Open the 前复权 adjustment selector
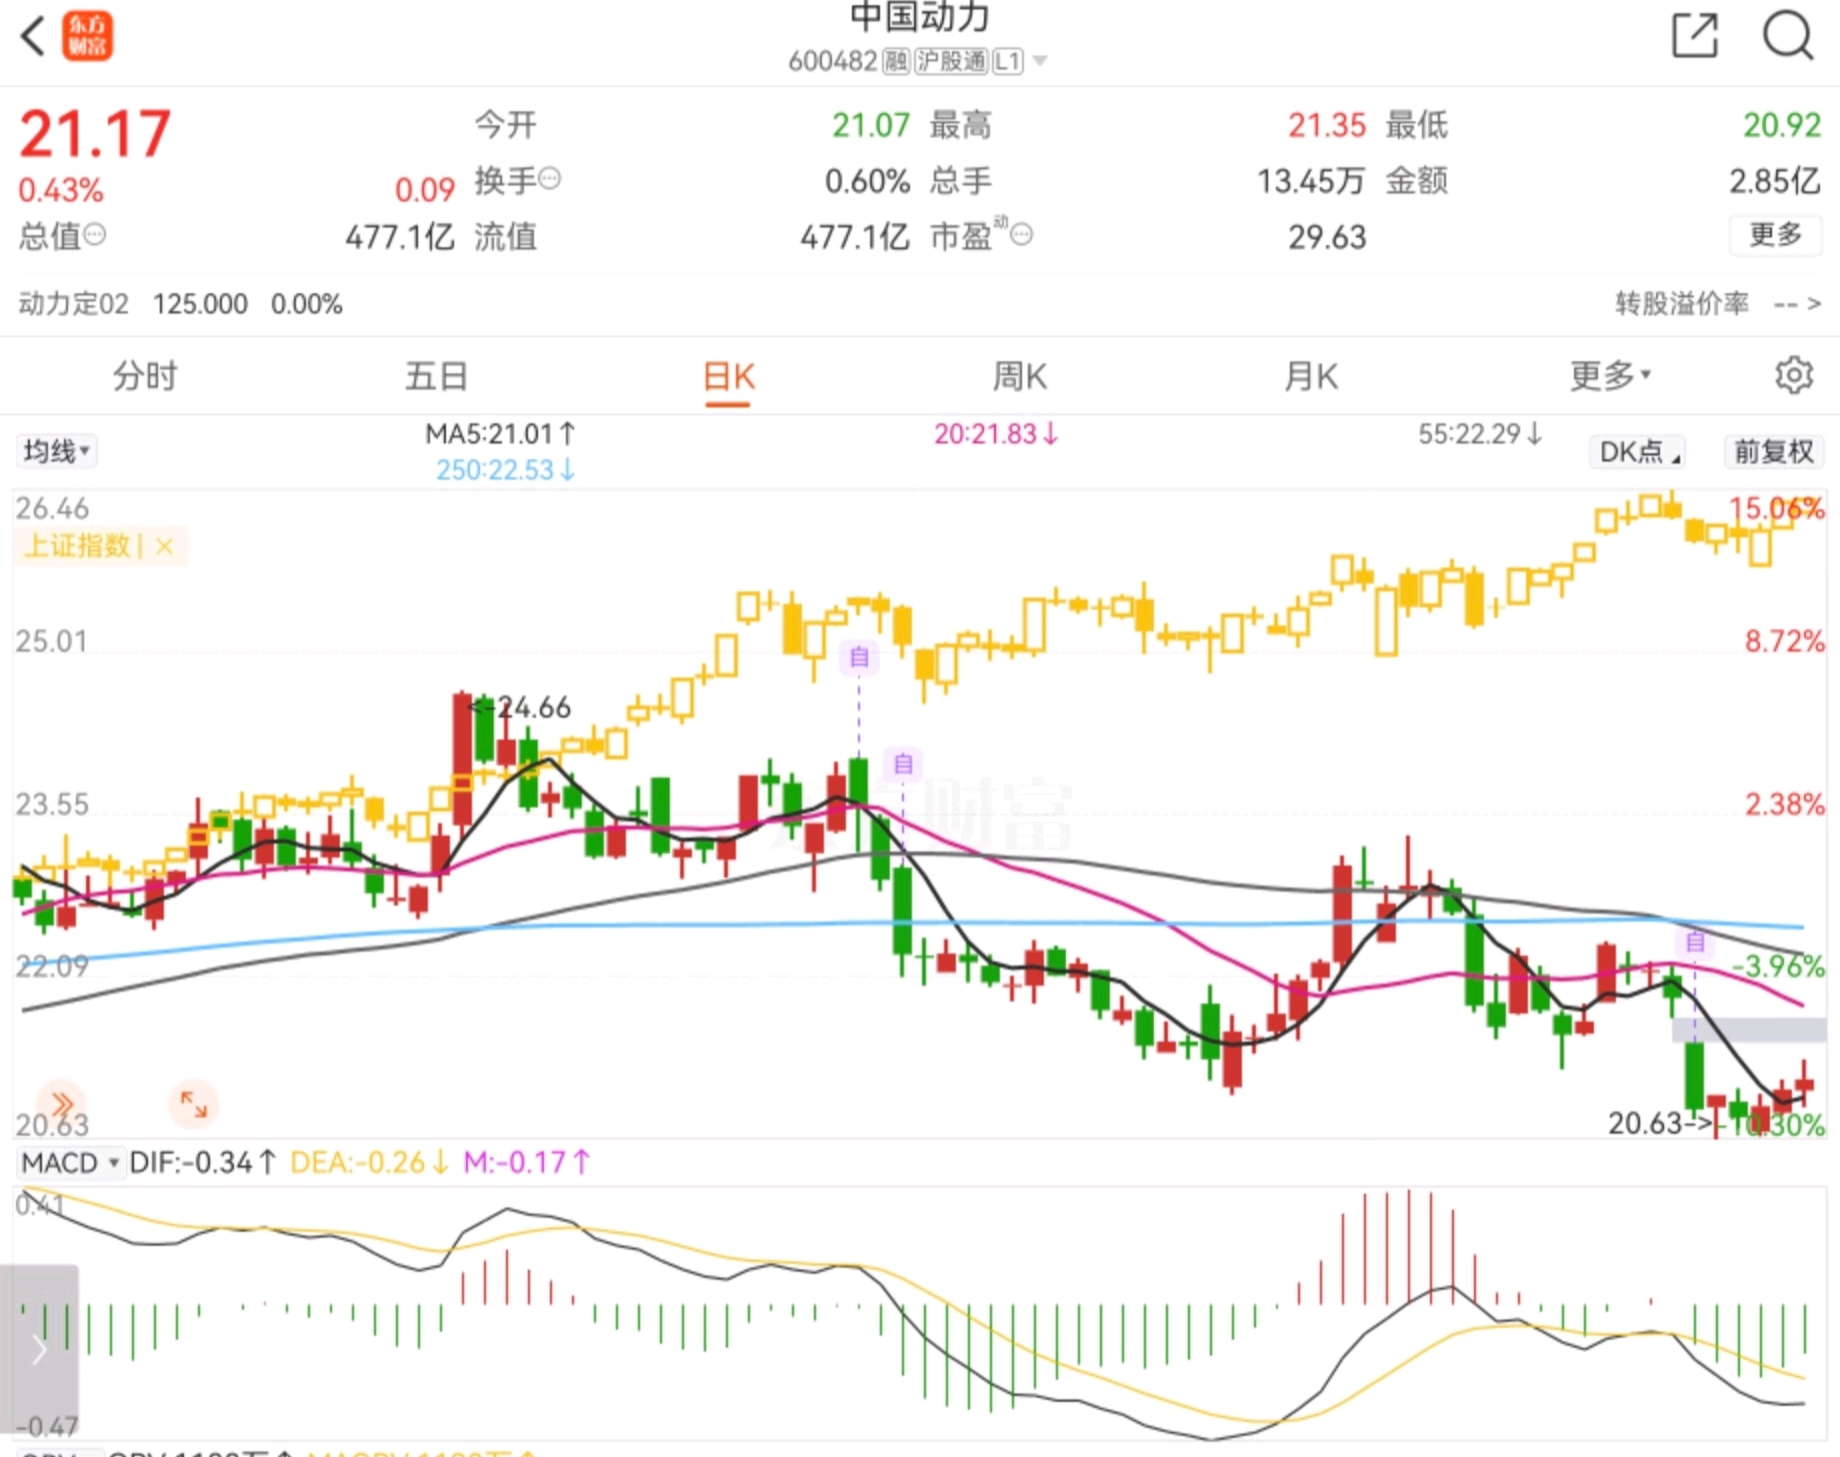Viewport: 1840px width, 1457px height. 1773,452
